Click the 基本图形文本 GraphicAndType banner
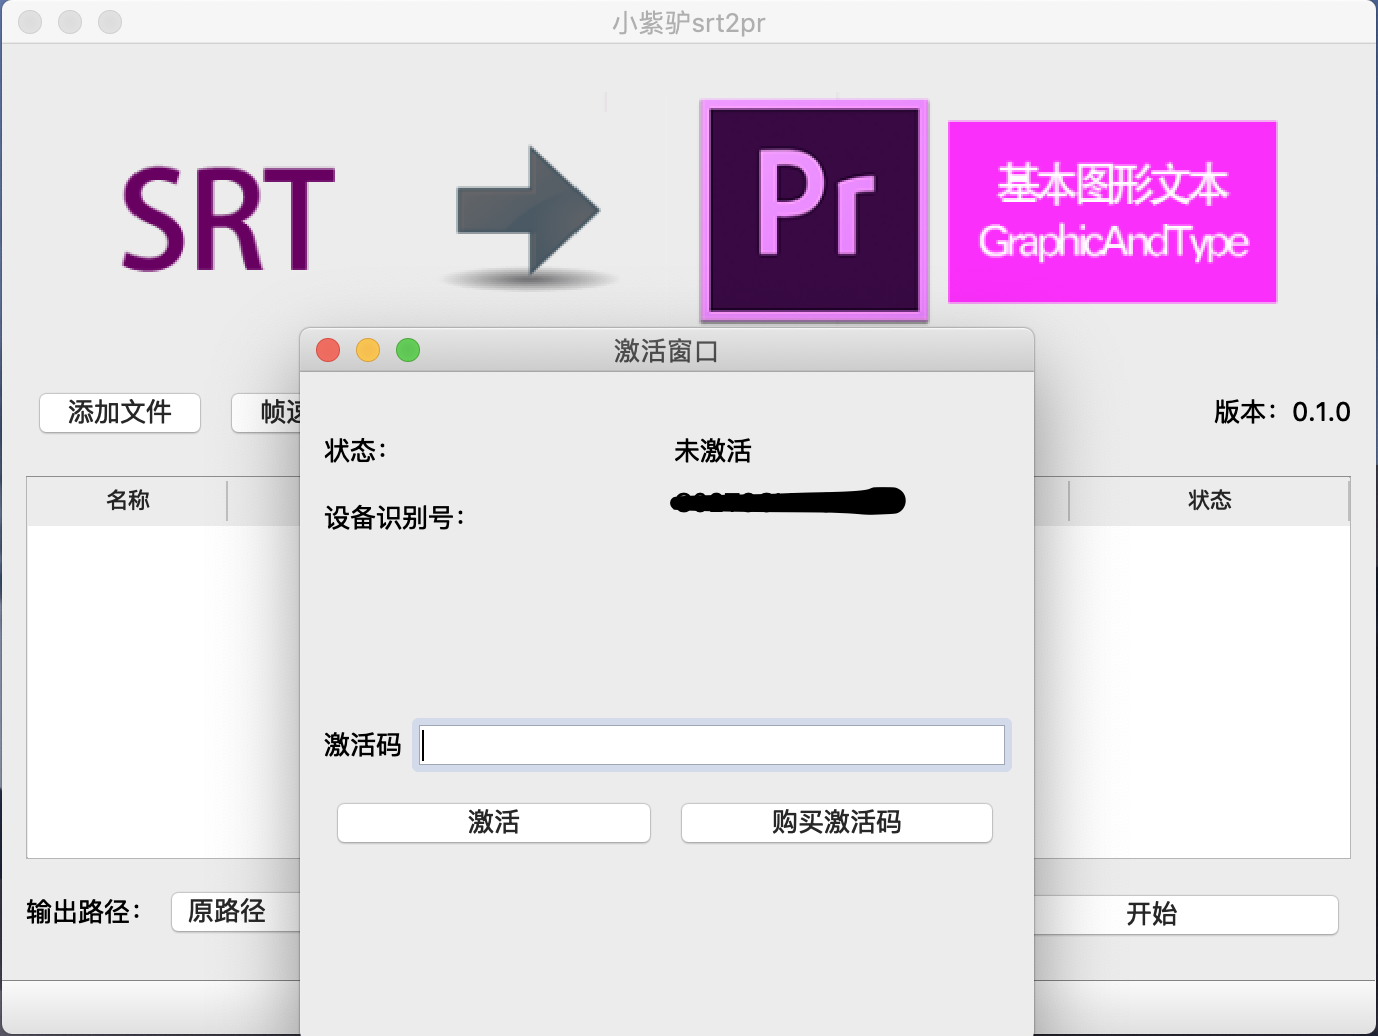This screenshot has width=1378, height=1036. [x=1112, y=212]
